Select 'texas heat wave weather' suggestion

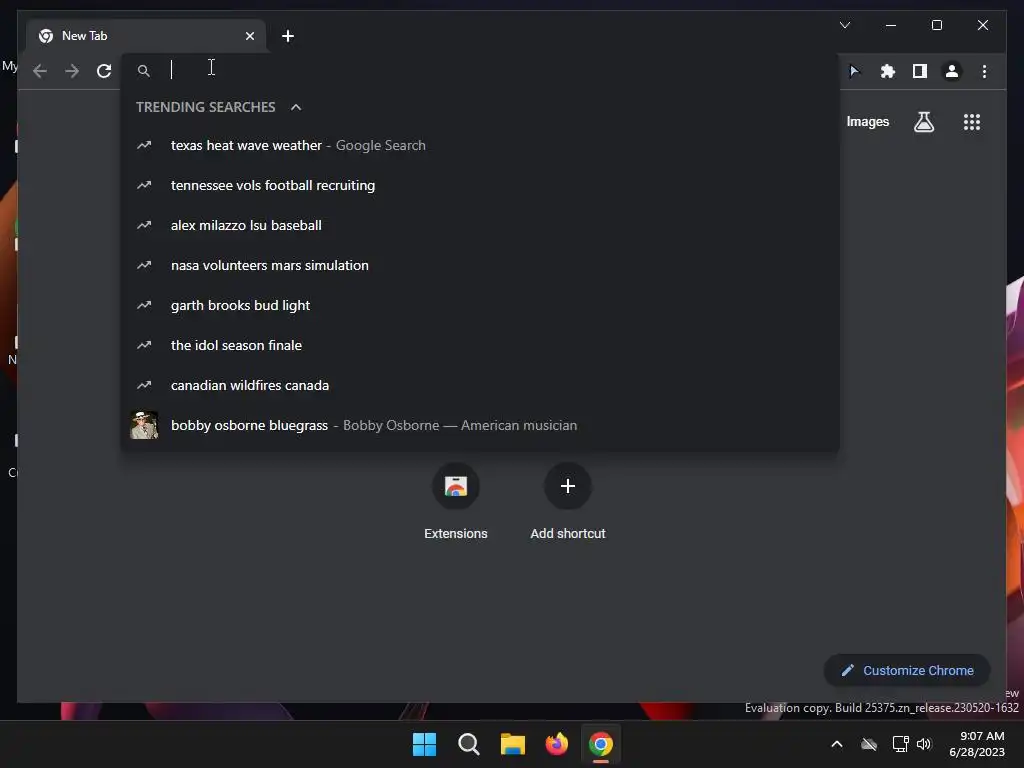click(480, 145)
